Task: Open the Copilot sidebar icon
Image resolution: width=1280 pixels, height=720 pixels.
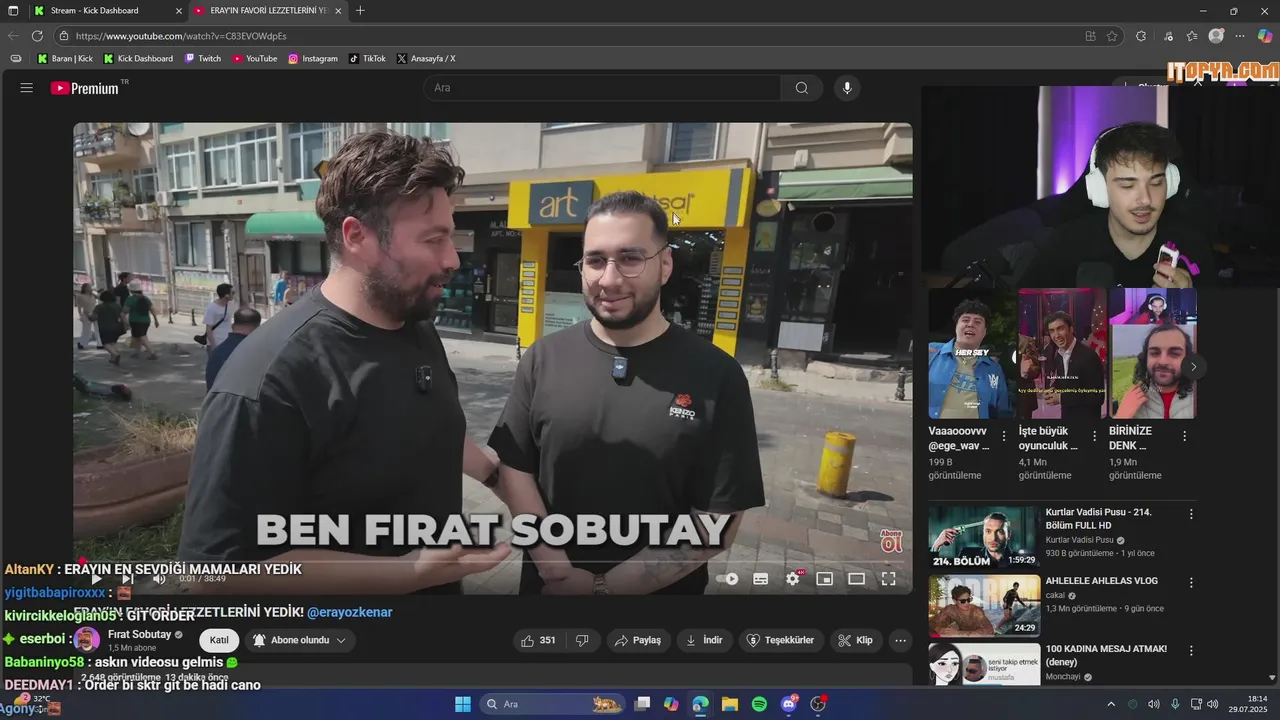Action: [1265, 36]
